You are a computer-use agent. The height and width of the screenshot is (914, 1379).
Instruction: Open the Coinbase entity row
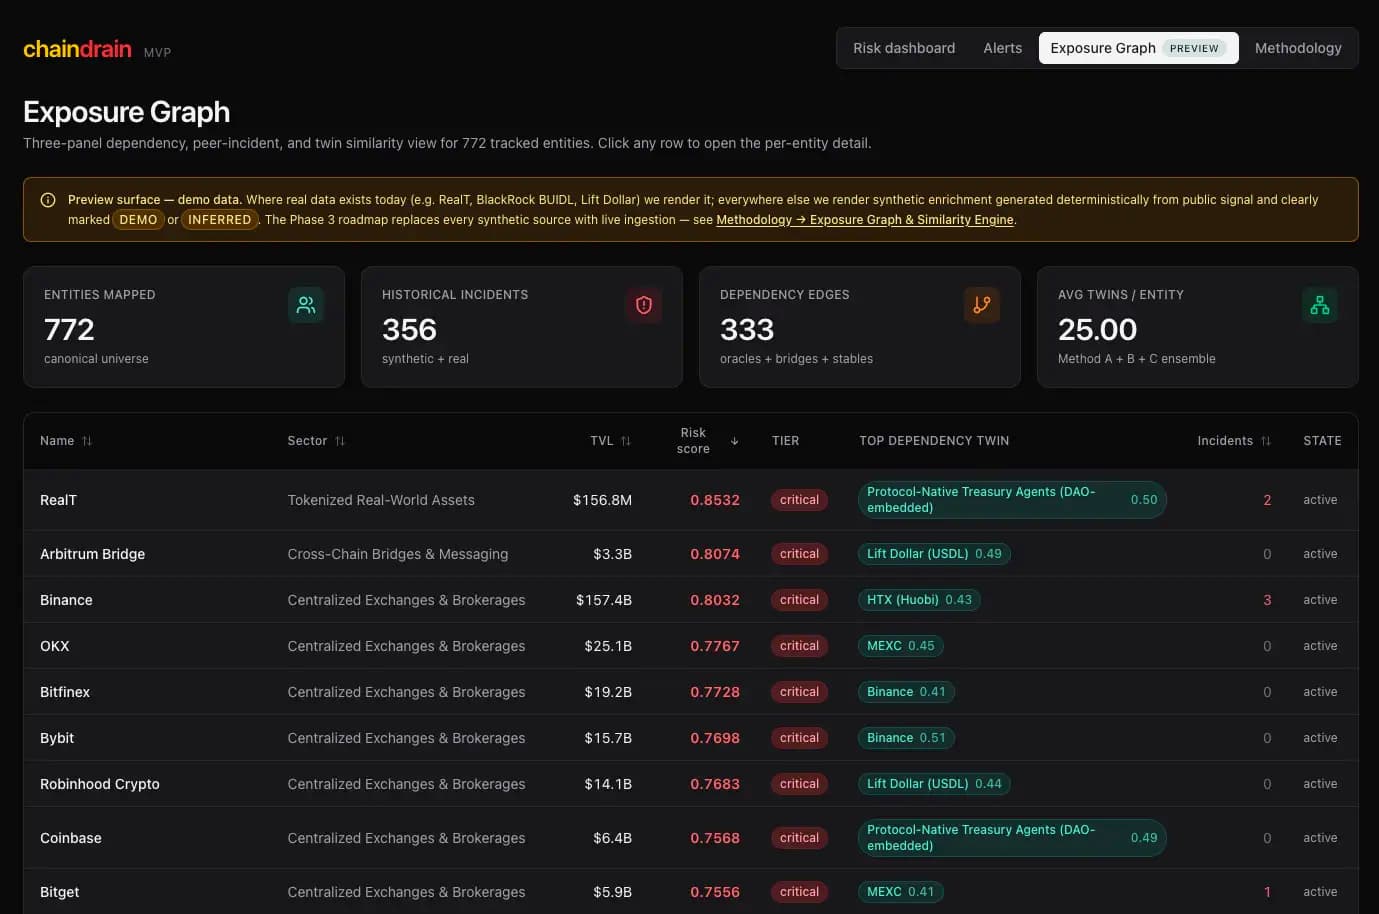(x=691, y=838)
